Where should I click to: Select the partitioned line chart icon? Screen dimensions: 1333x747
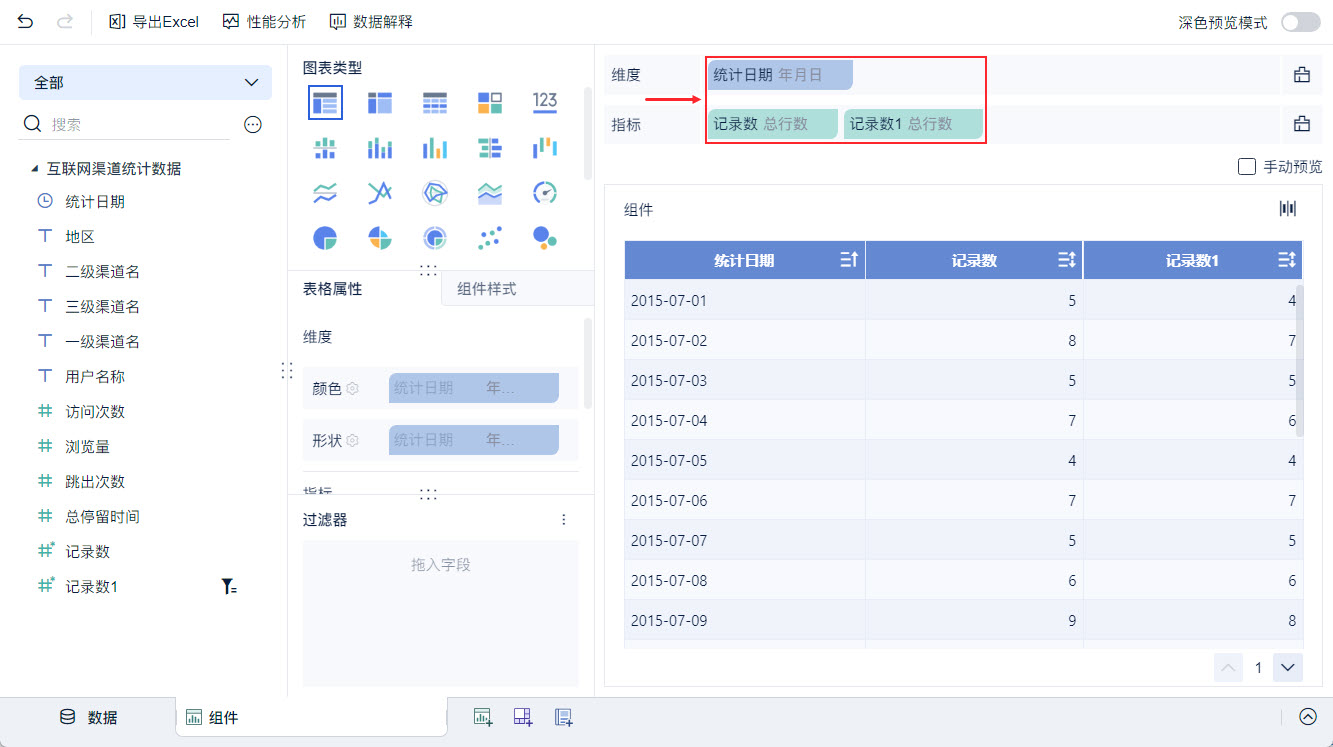(x=325, y=193)
